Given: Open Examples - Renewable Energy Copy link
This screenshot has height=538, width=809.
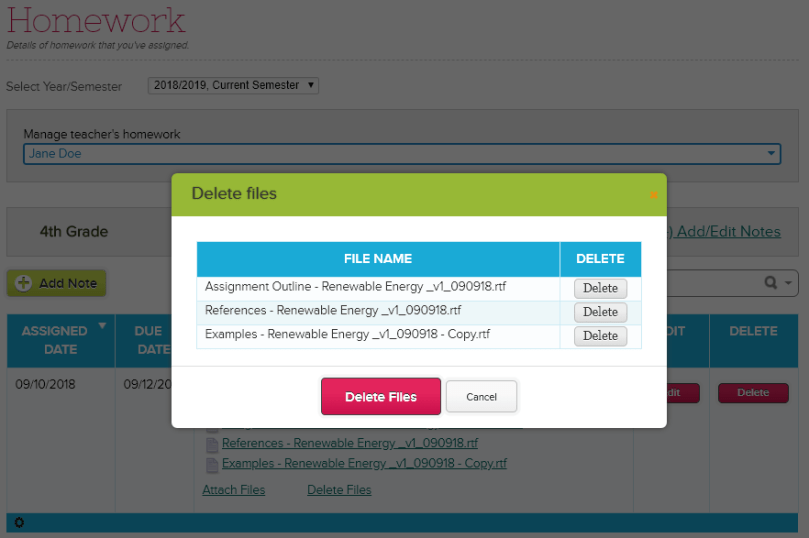Looking at the screenshot, I should (x=364, y=463).
